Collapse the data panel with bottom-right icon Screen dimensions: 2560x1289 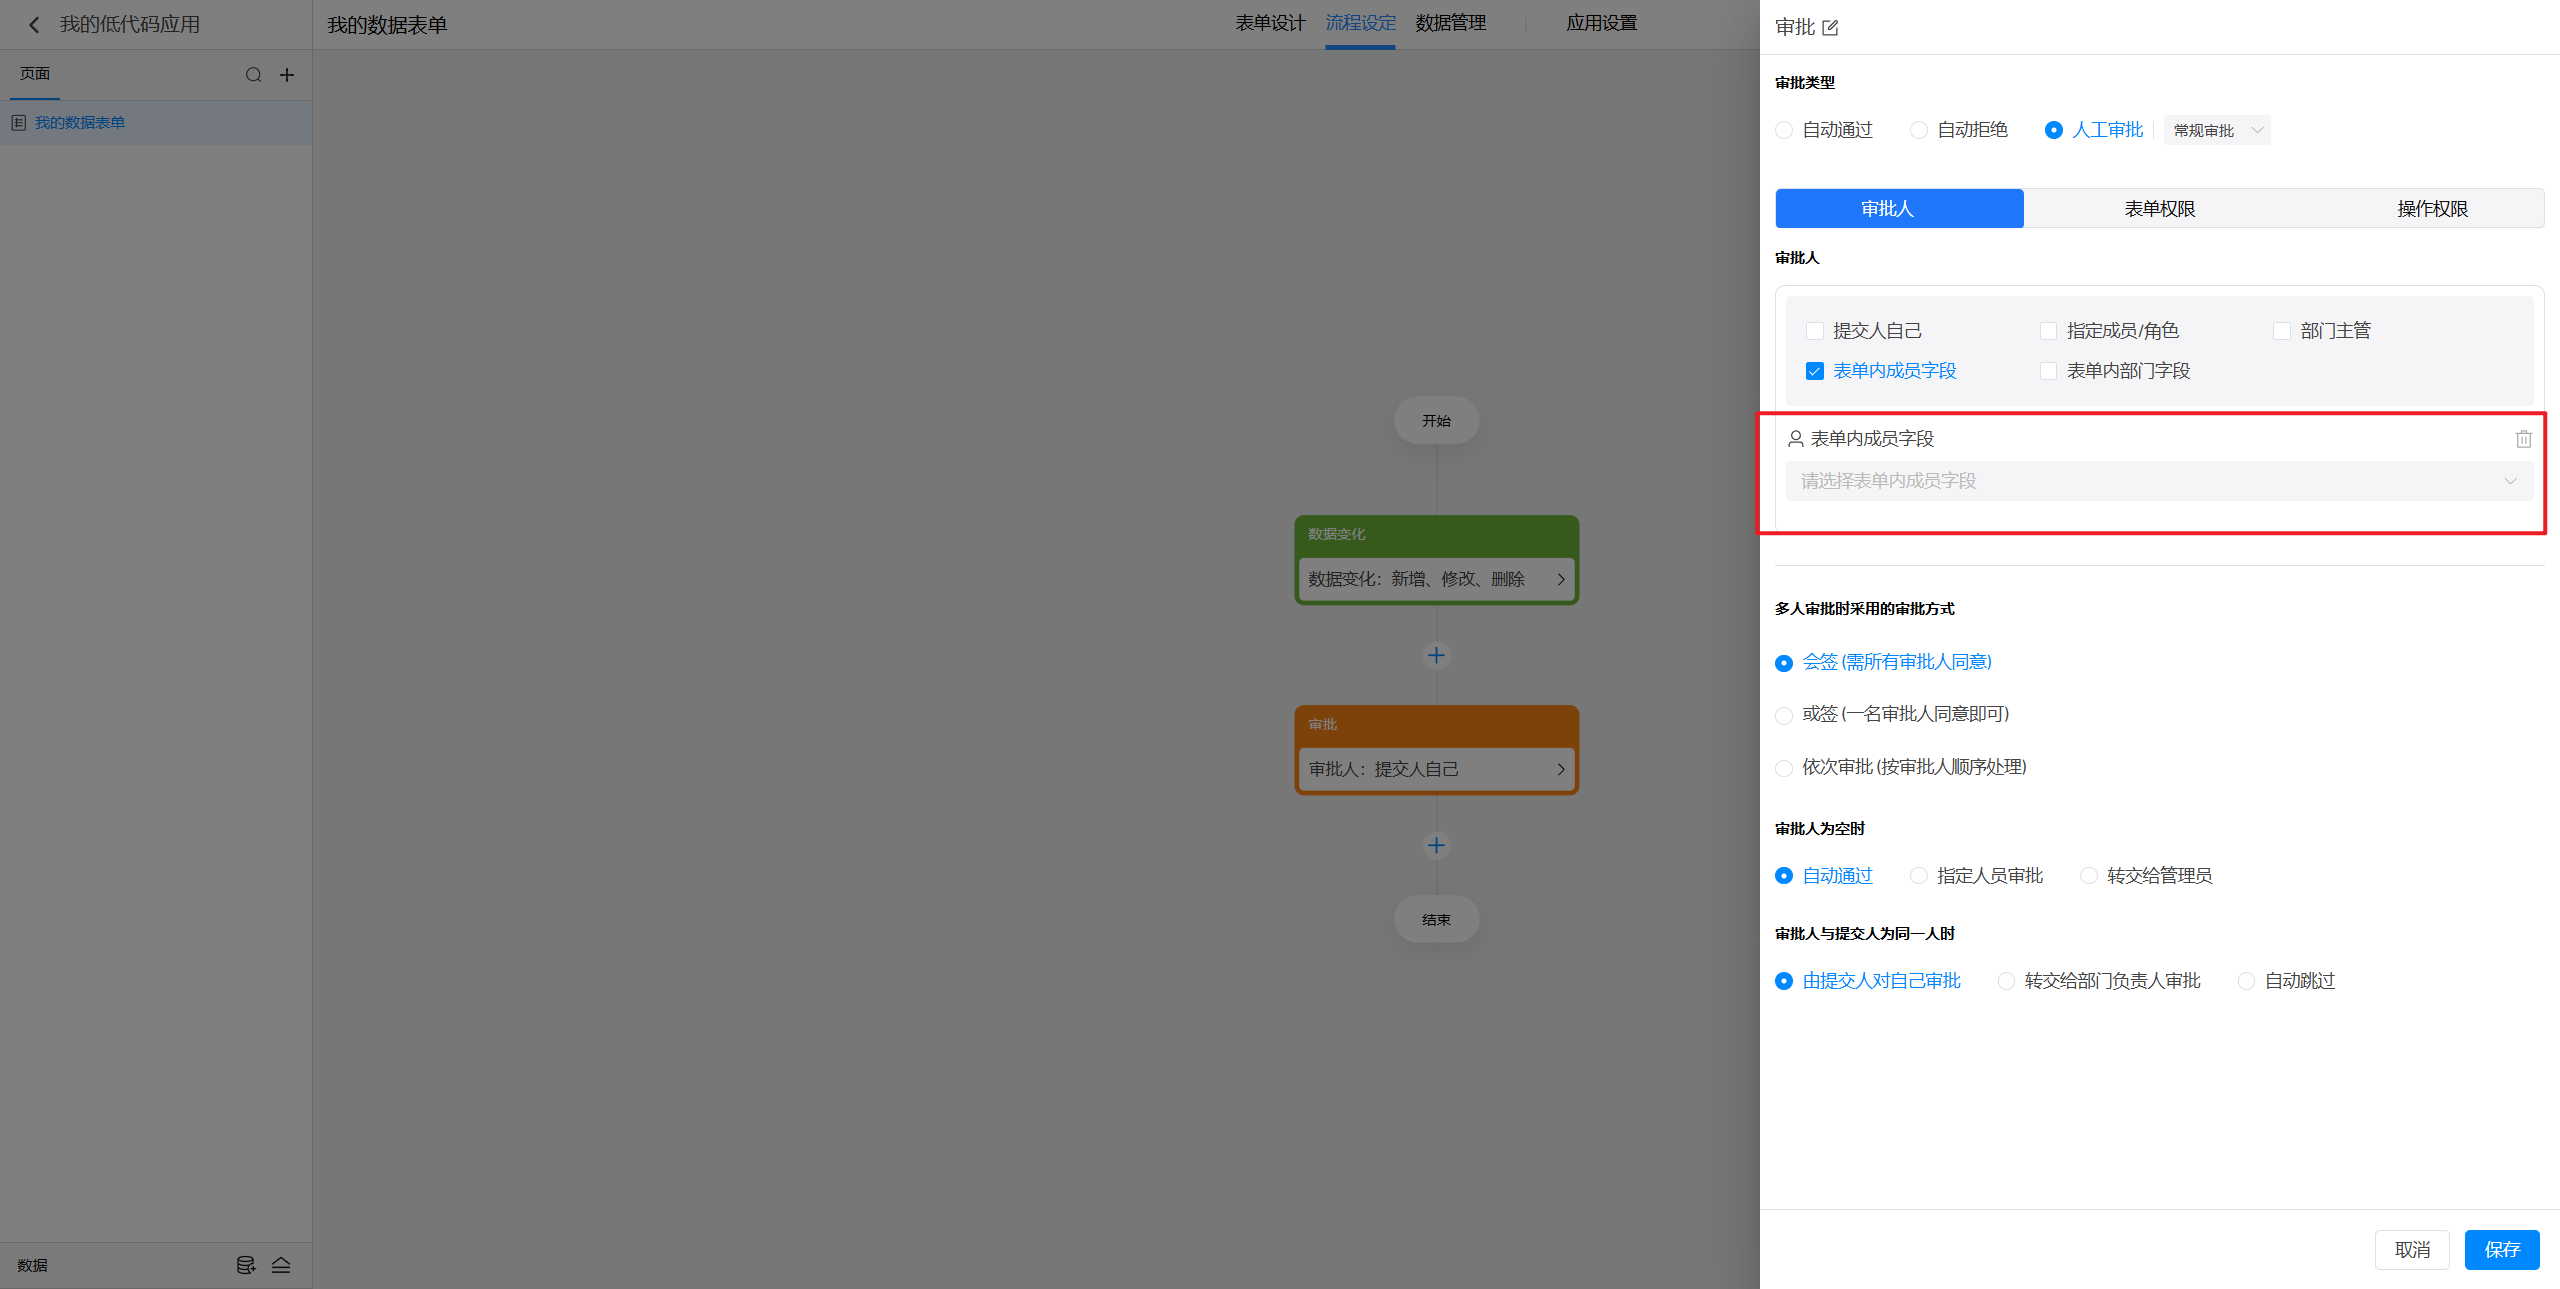tap(281, 1265)
